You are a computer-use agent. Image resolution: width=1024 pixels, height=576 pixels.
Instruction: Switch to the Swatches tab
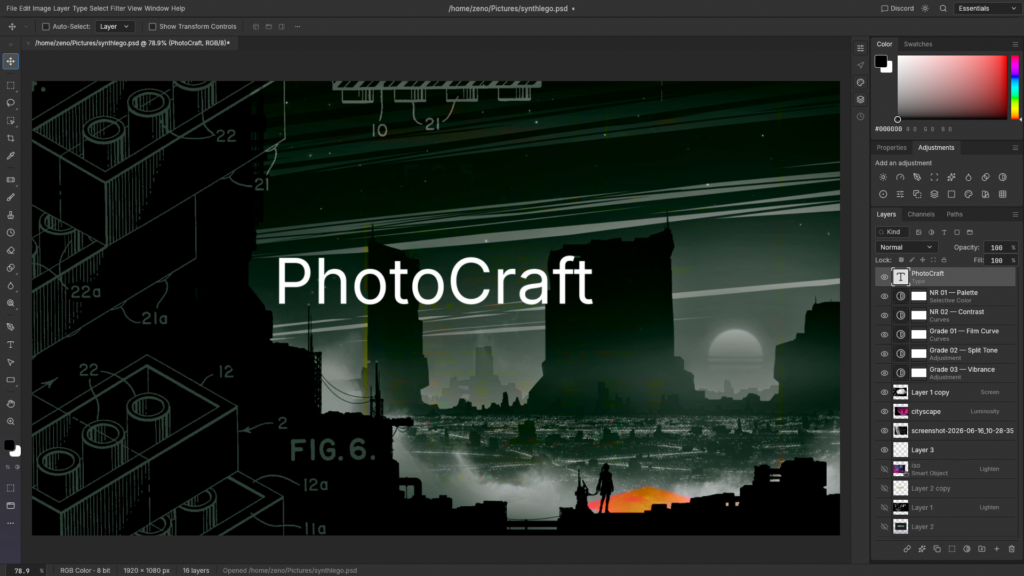click(x=918, y=44)
